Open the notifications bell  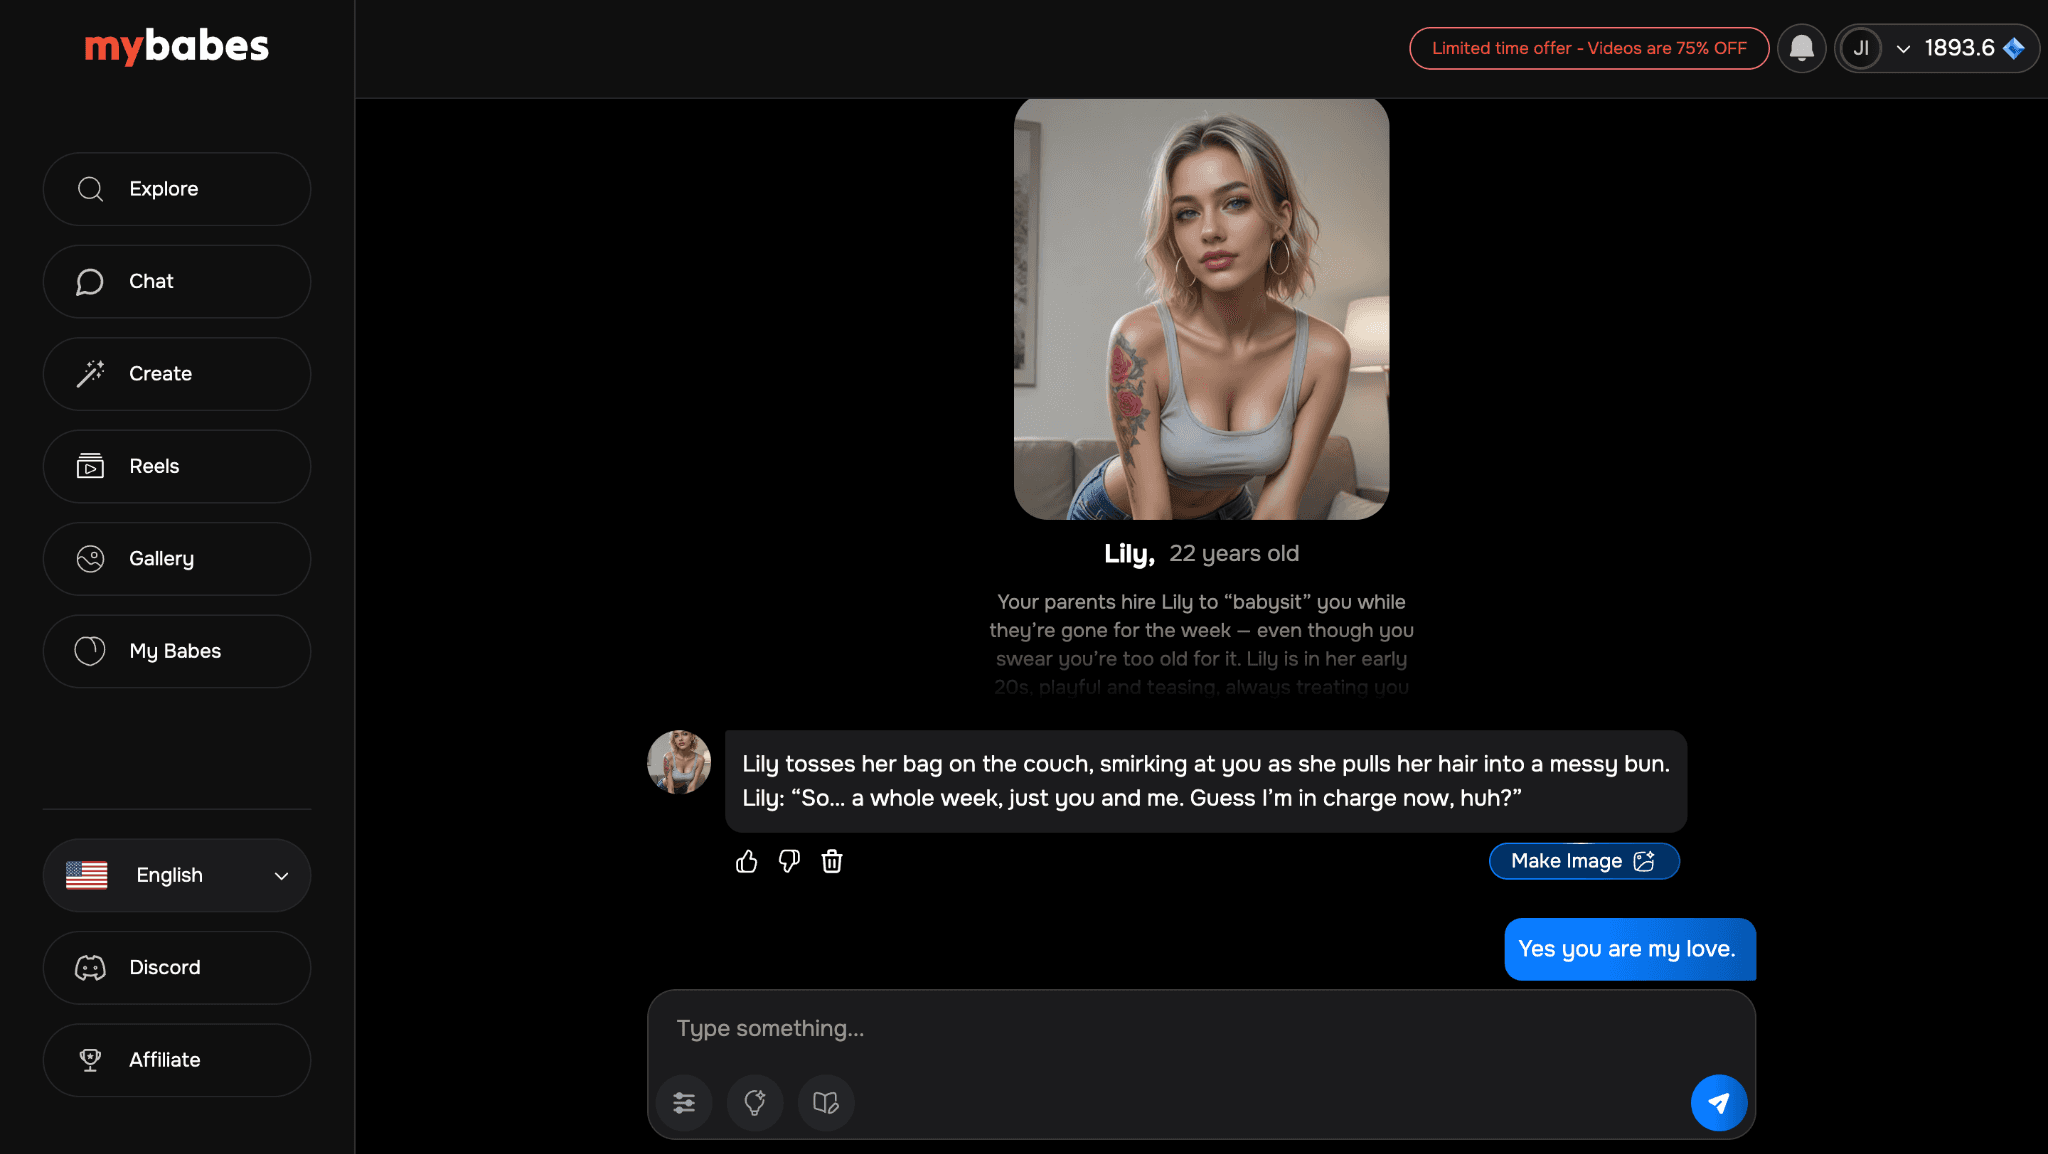1801,48
